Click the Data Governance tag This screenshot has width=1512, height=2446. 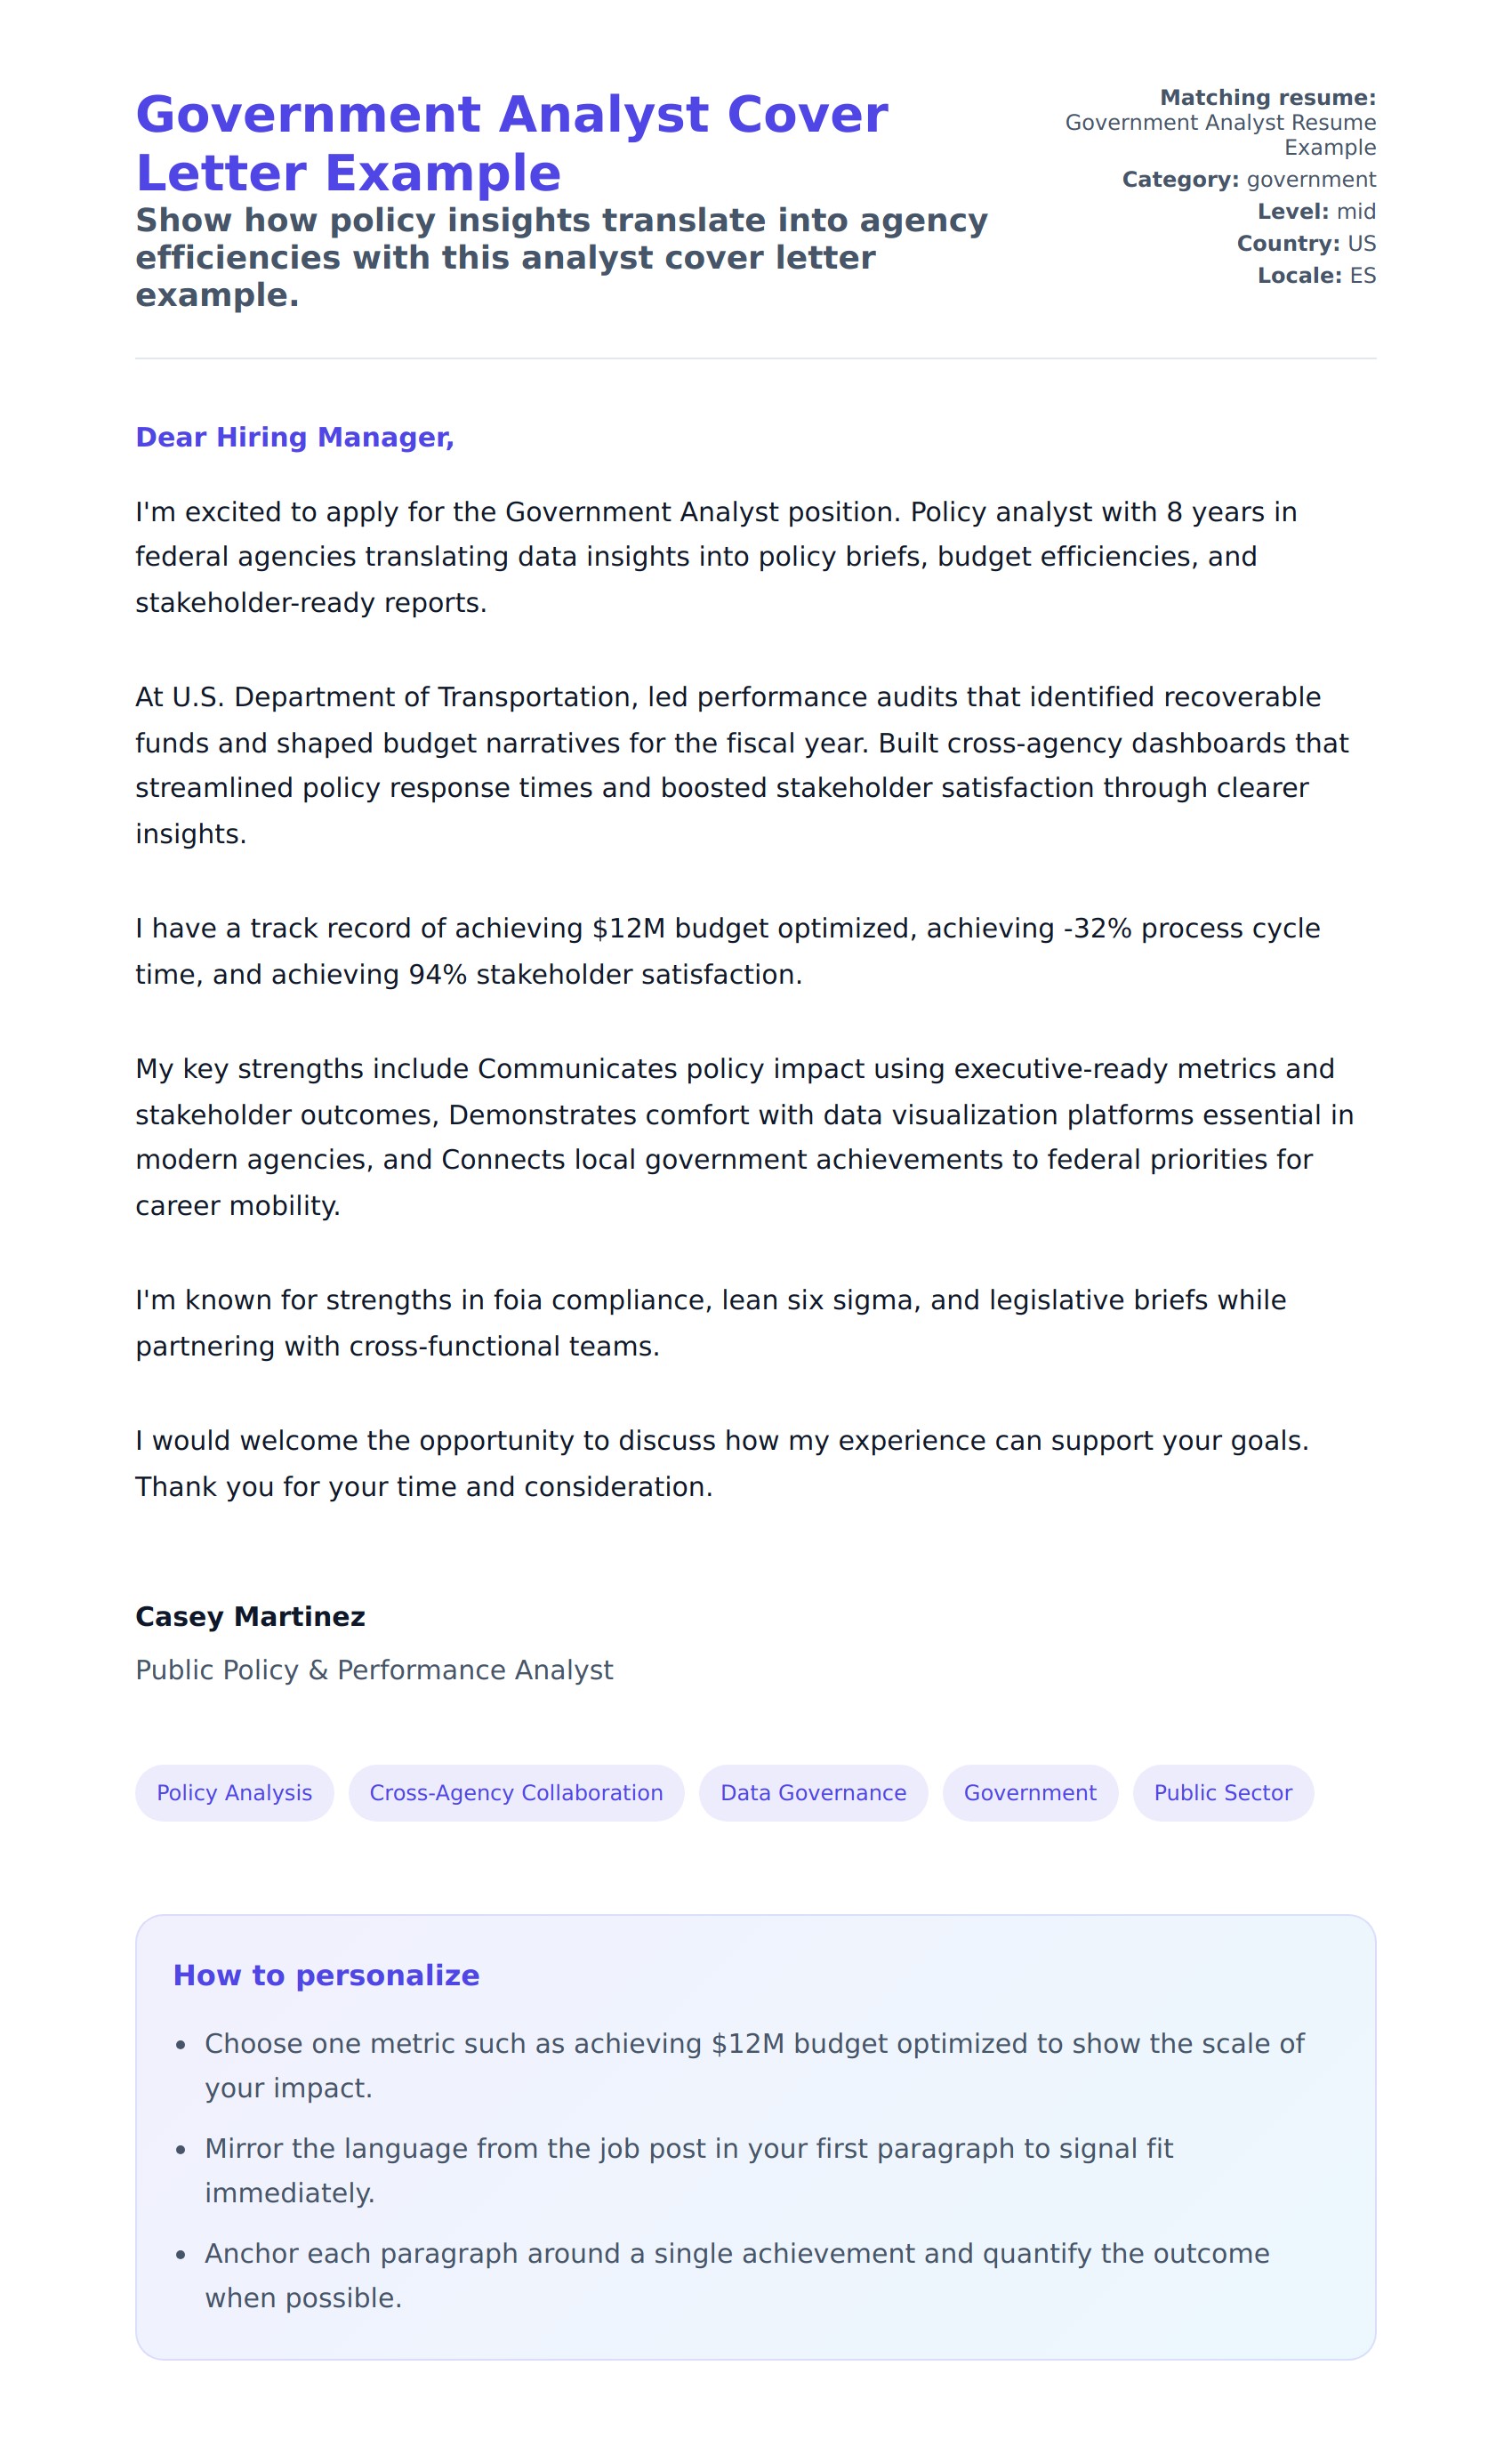(813, 1792)
